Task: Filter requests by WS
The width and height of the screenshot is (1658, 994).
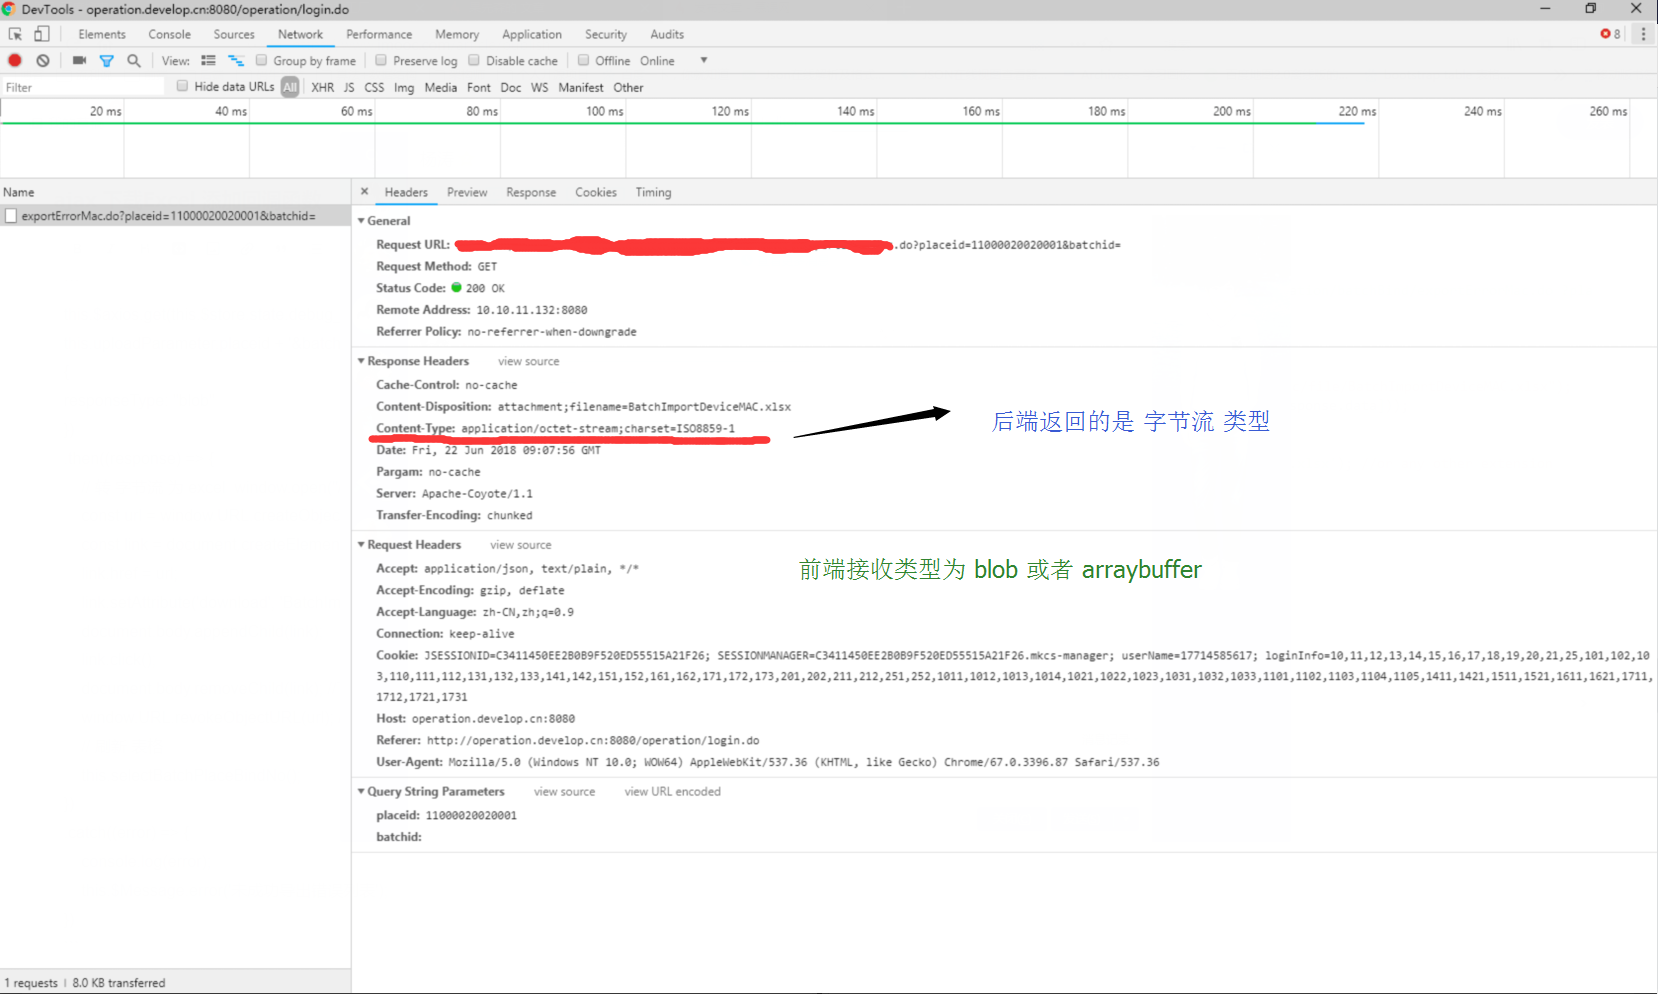Action: [x=540, y=87]
